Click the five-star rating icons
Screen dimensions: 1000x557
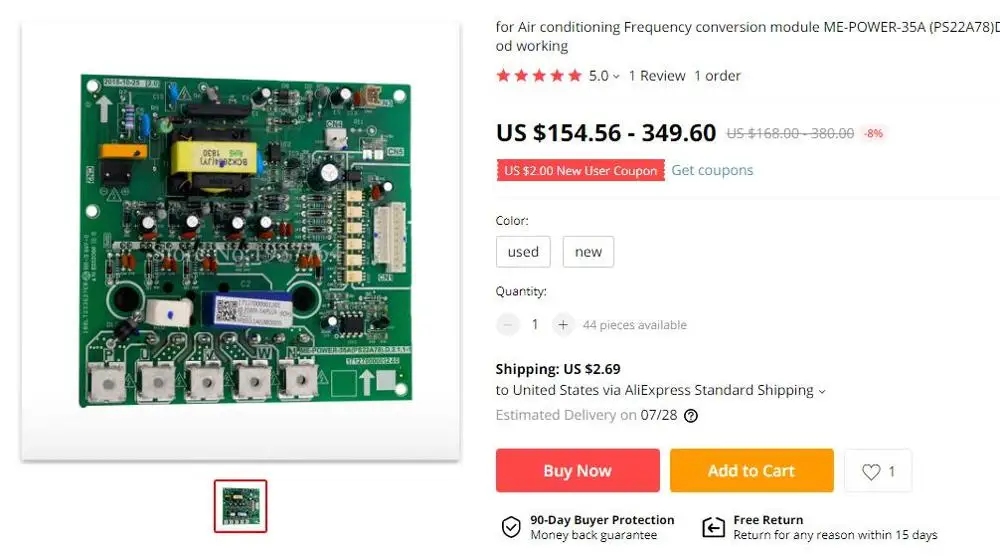click(539, 76)
